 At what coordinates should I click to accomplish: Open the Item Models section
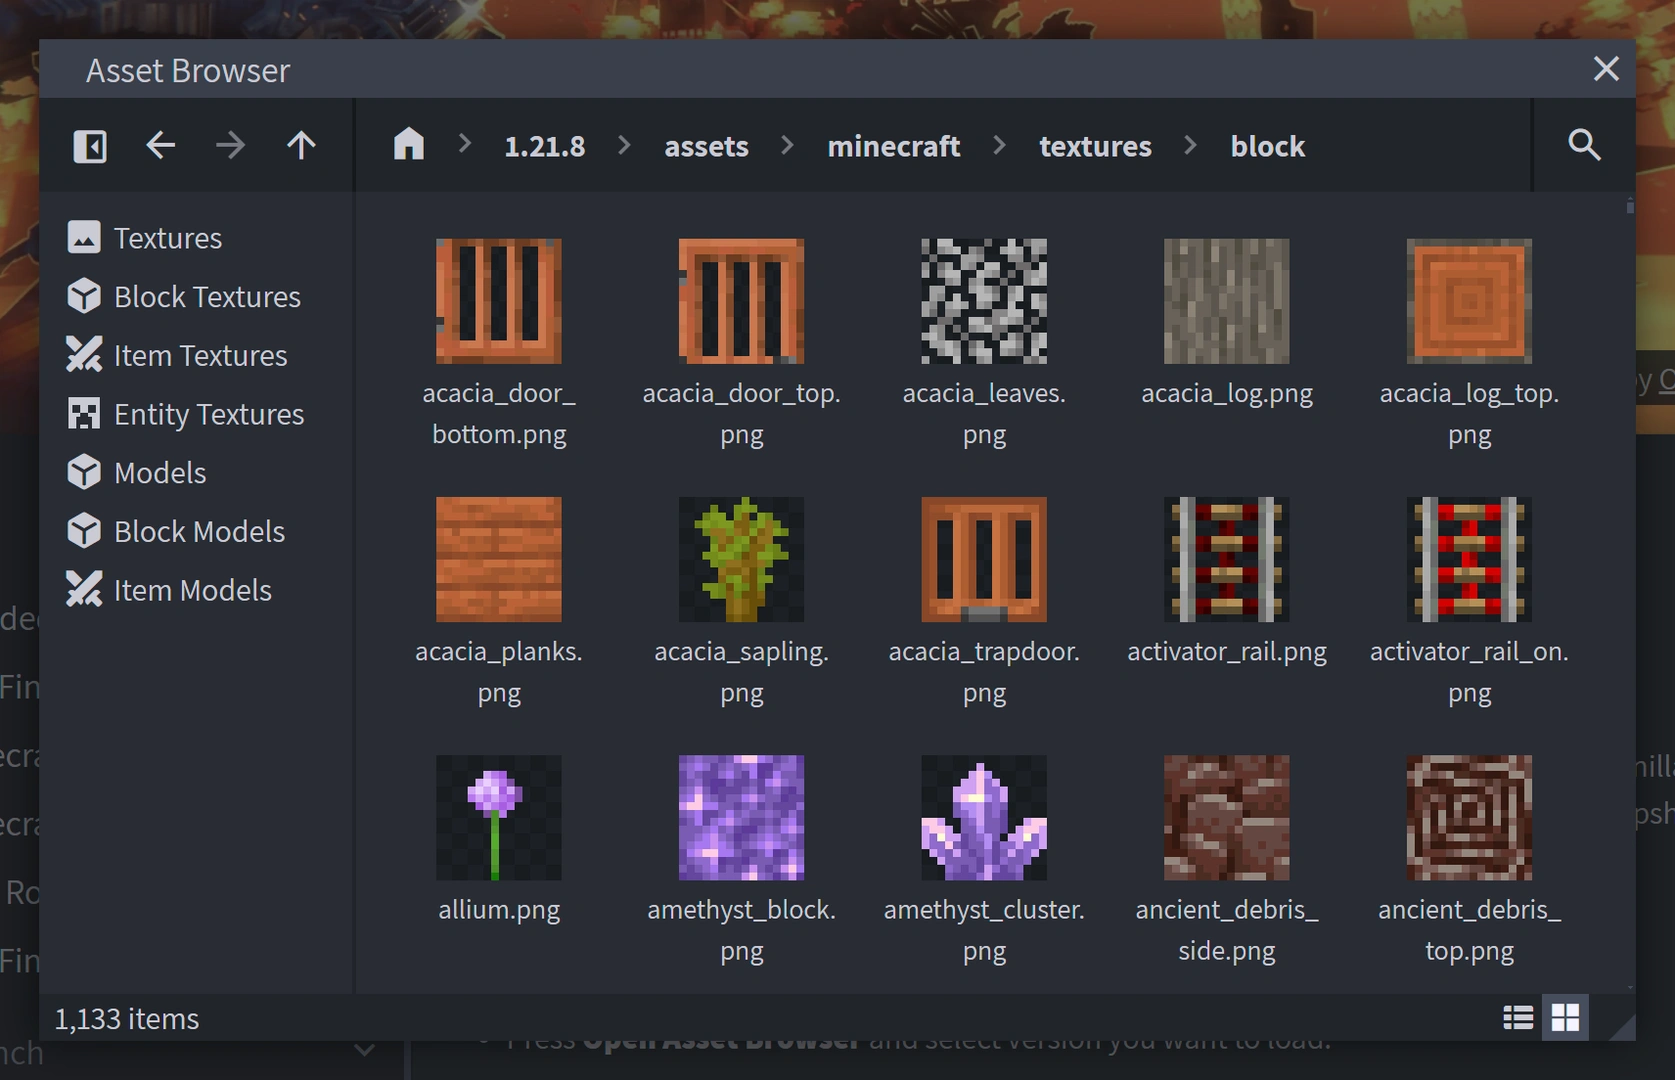pyautogui.click(x=193, y=590)
